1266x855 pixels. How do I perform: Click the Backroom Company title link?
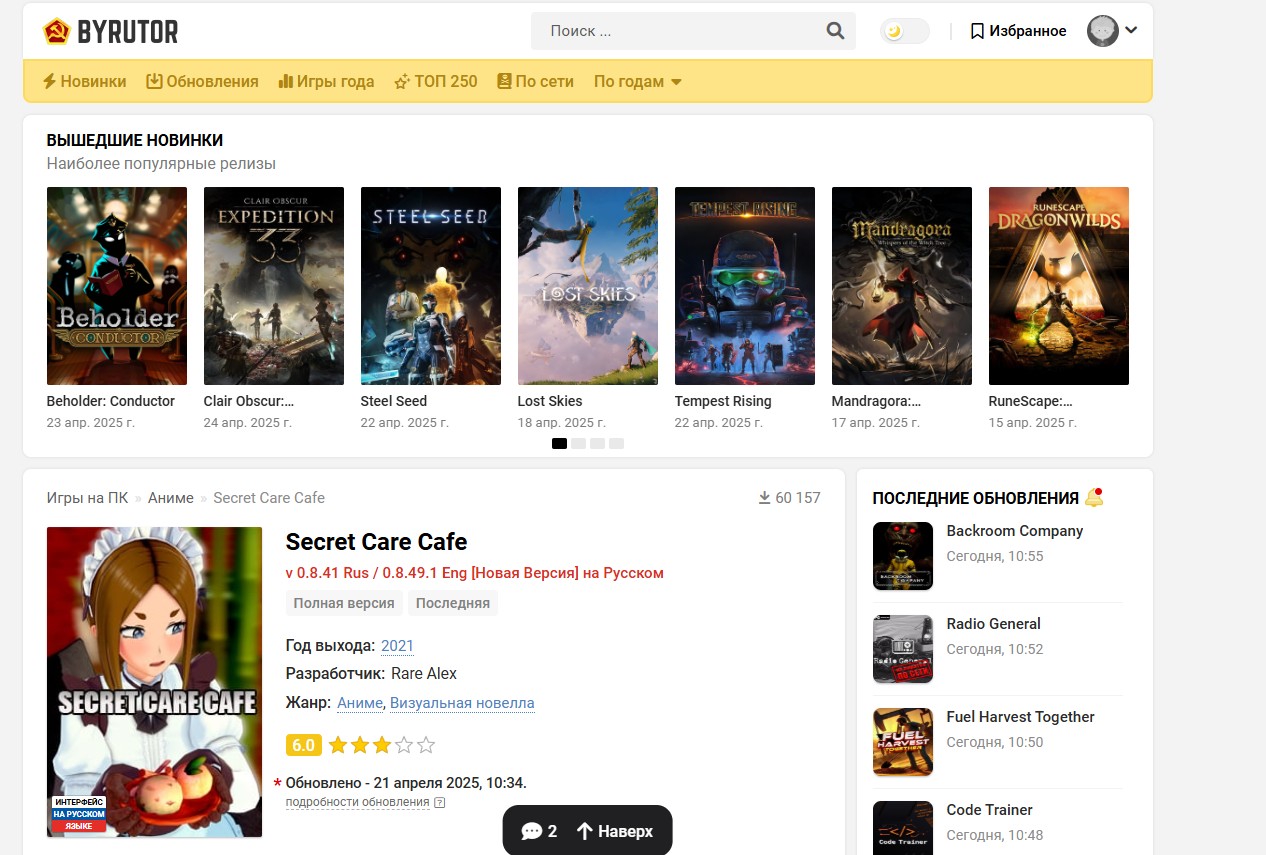[x=1015, y=531]
